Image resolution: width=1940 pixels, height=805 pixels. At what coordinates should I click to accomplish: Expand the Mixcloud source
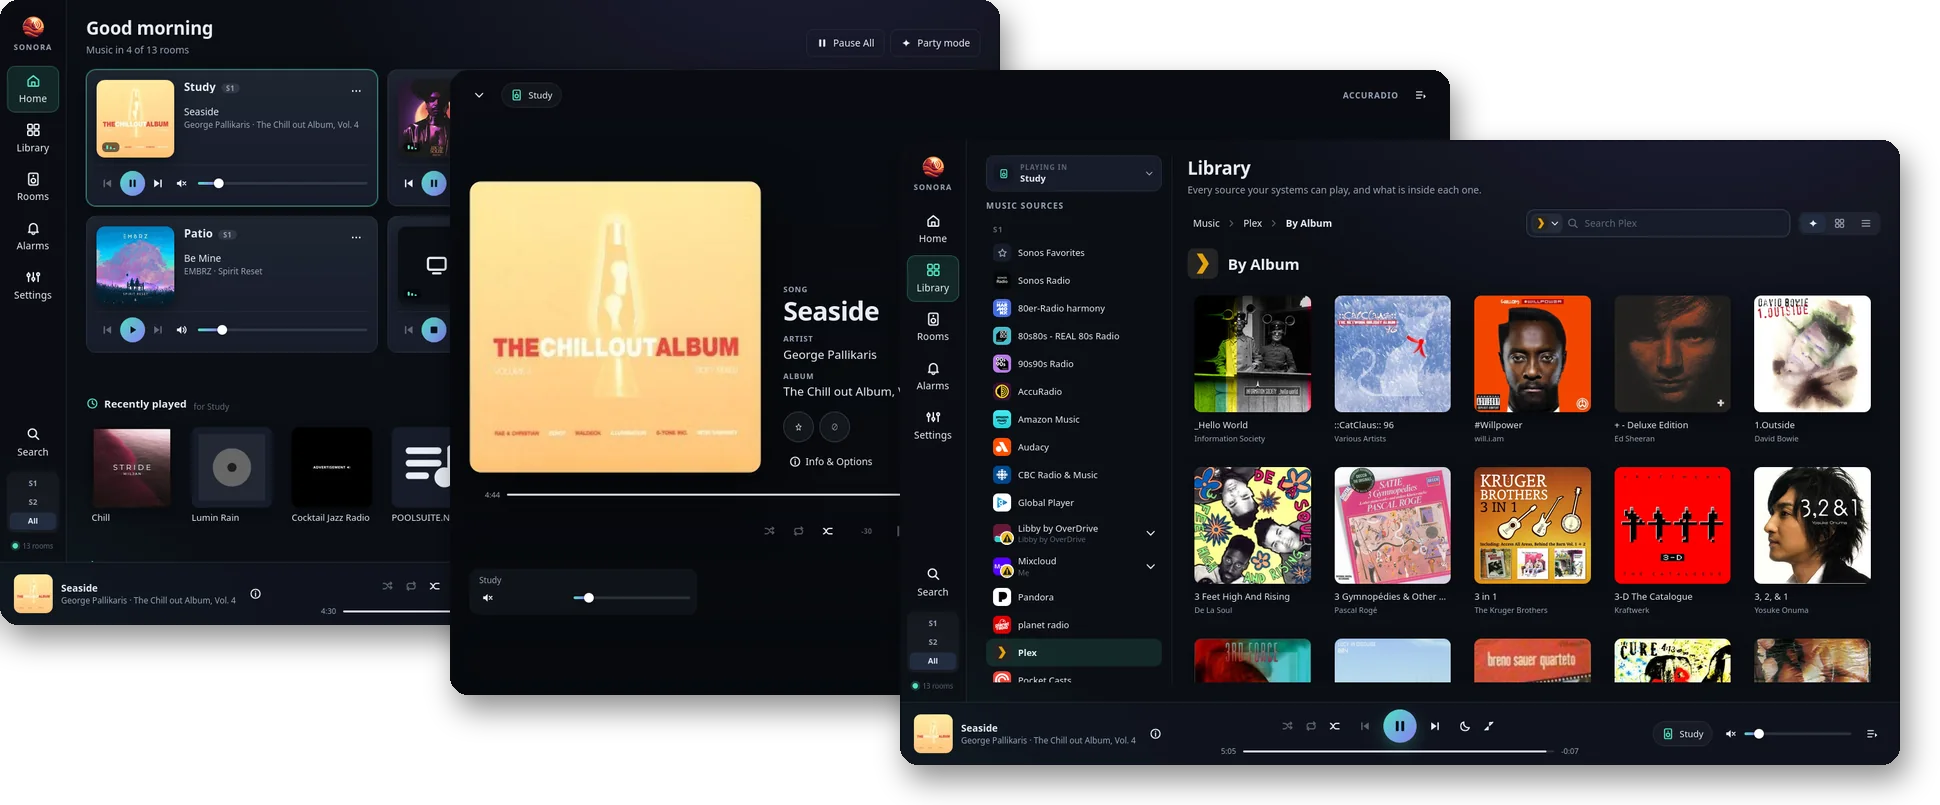(1150, 566)
